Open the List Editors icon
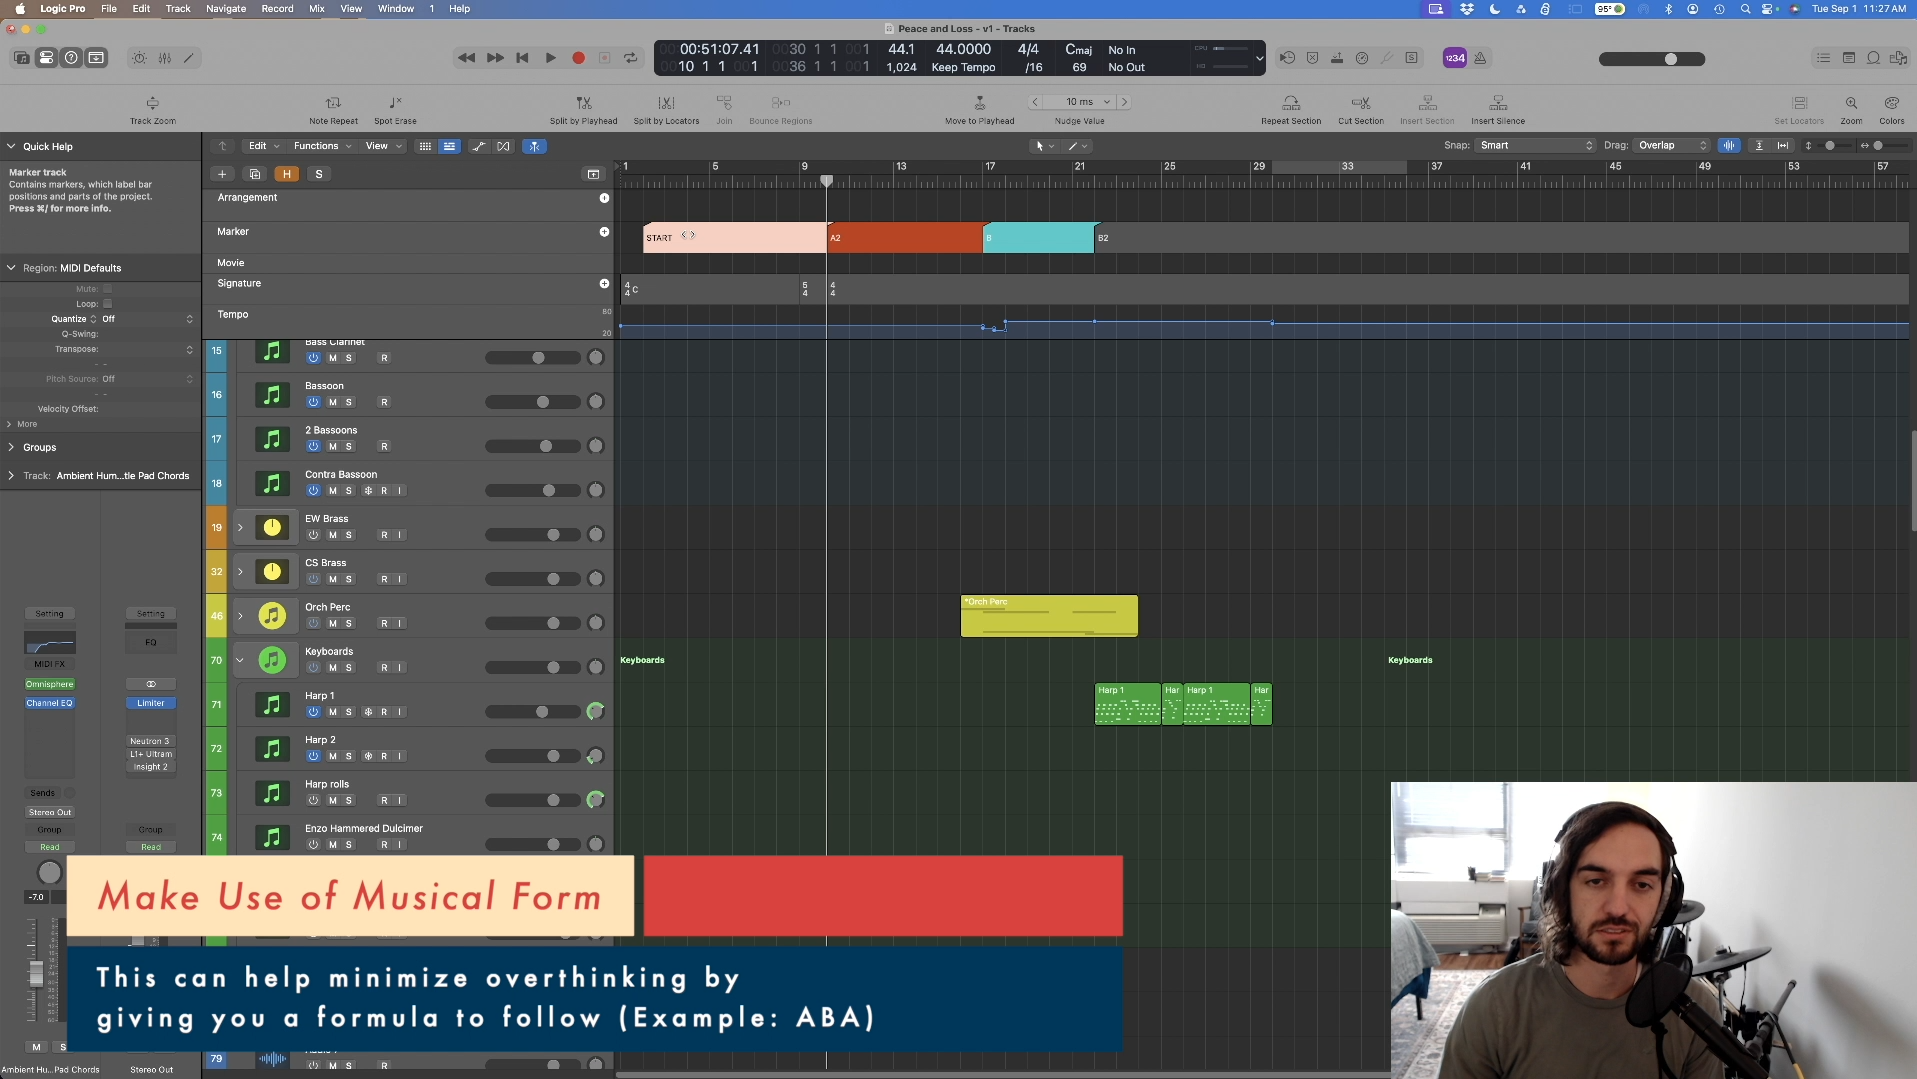This screenshot has width=1917, height=1079. tap(1823, 58)
